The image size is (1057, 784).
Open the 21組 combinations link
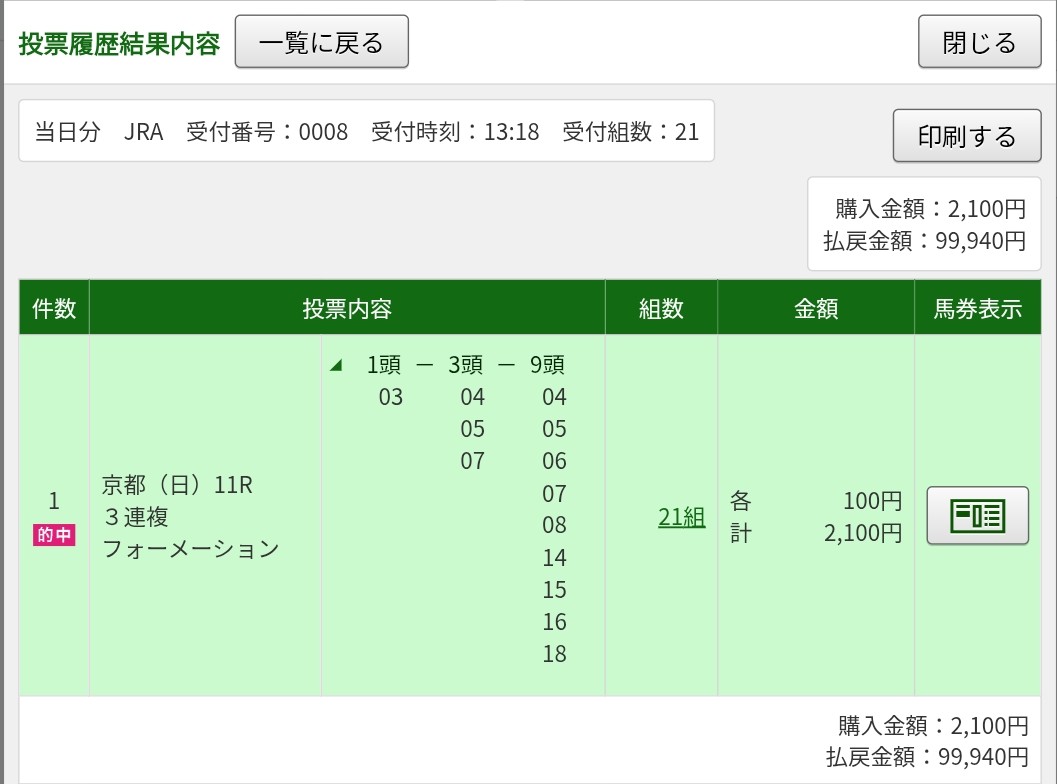click(682, 517)
